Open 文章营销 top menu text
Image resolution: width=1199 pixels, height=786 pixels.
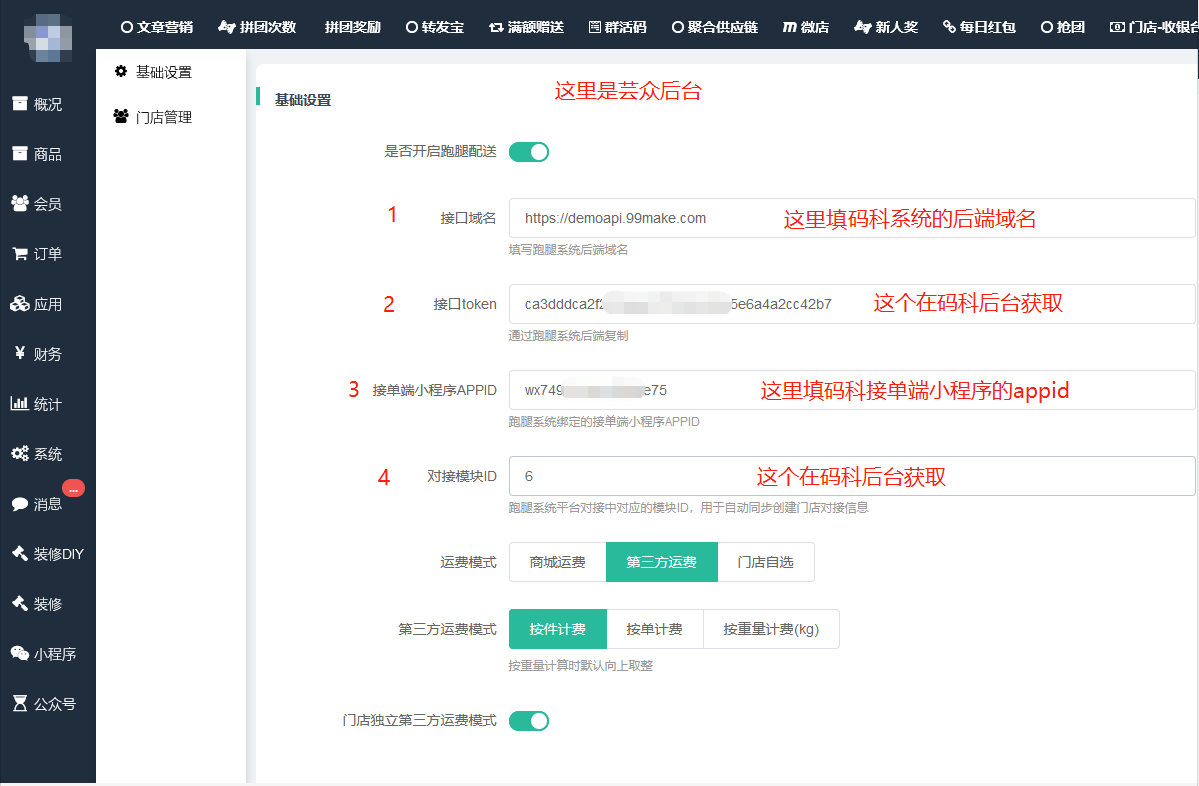click(164, 27)
